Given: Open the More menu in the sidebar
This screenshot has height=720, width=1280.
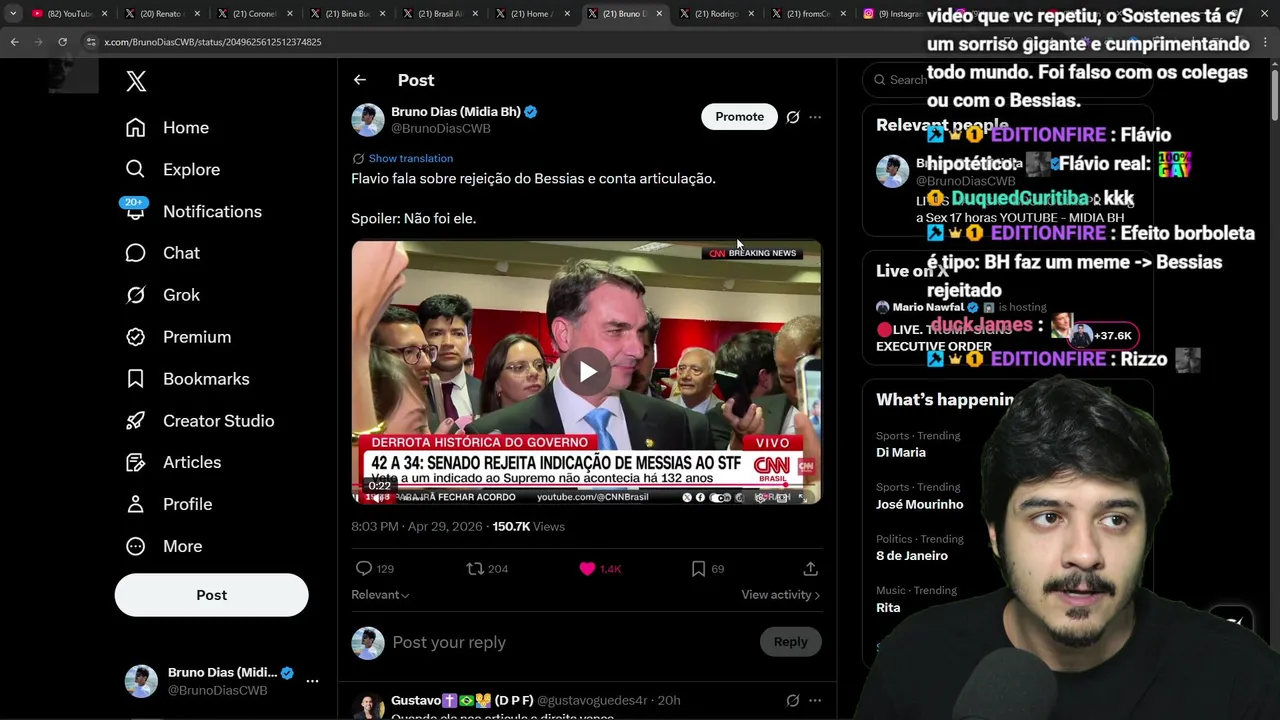Looking at the screenshot, I should click(163, 547).
